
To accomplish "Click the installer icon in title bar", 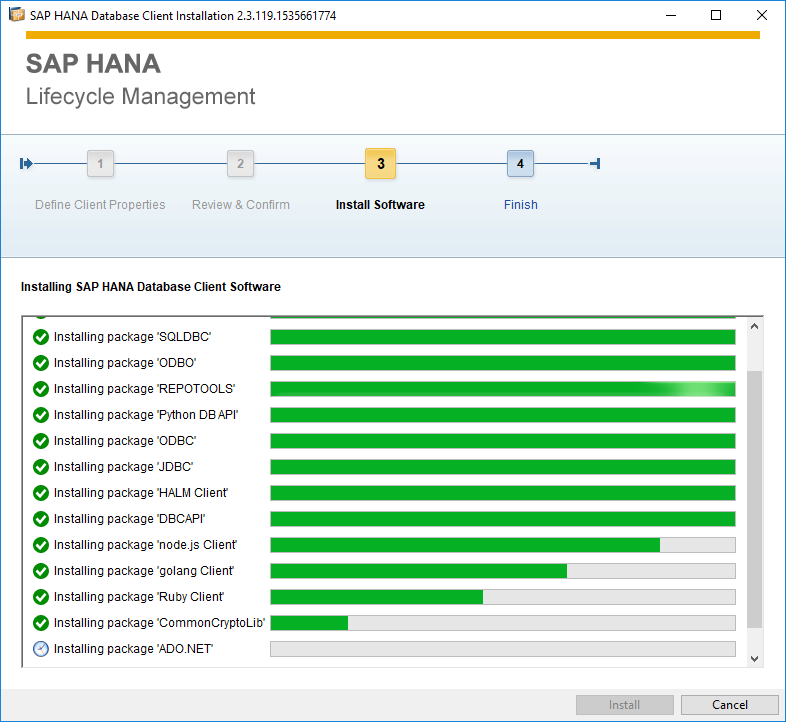I will point(17,15).
